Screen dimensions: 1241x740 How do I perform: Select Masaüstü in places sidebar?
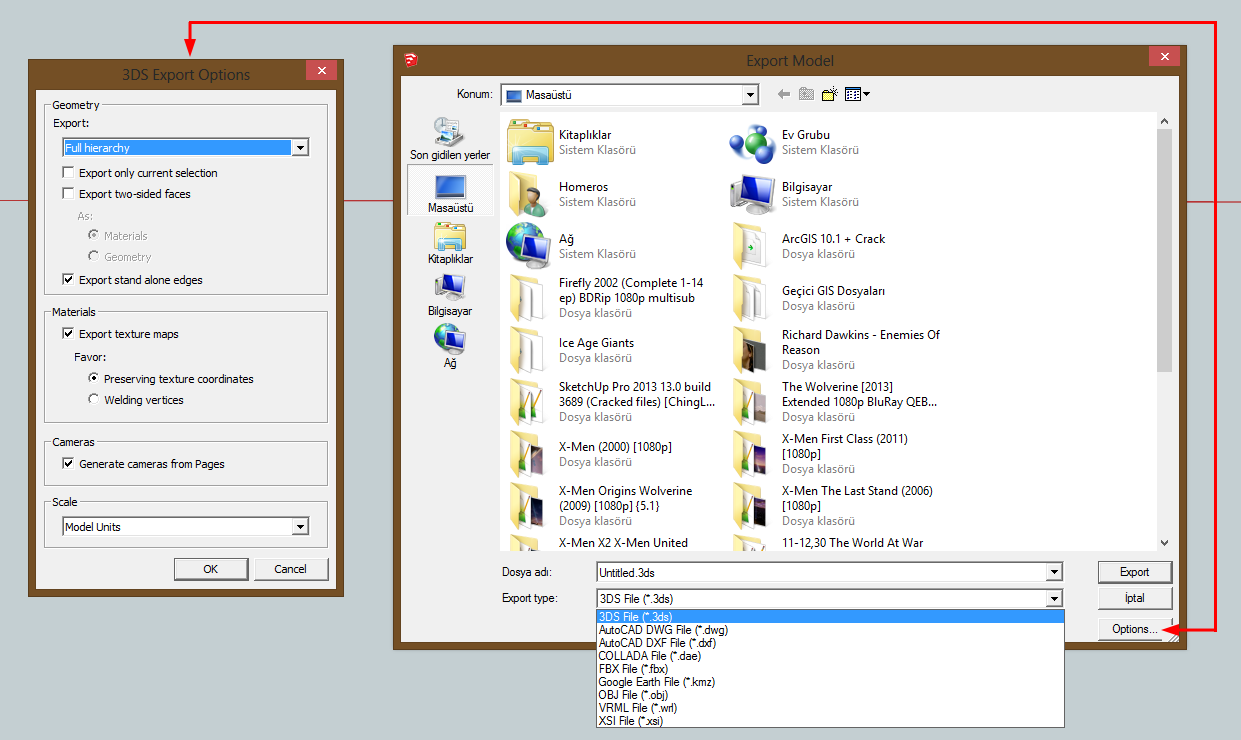450,191
